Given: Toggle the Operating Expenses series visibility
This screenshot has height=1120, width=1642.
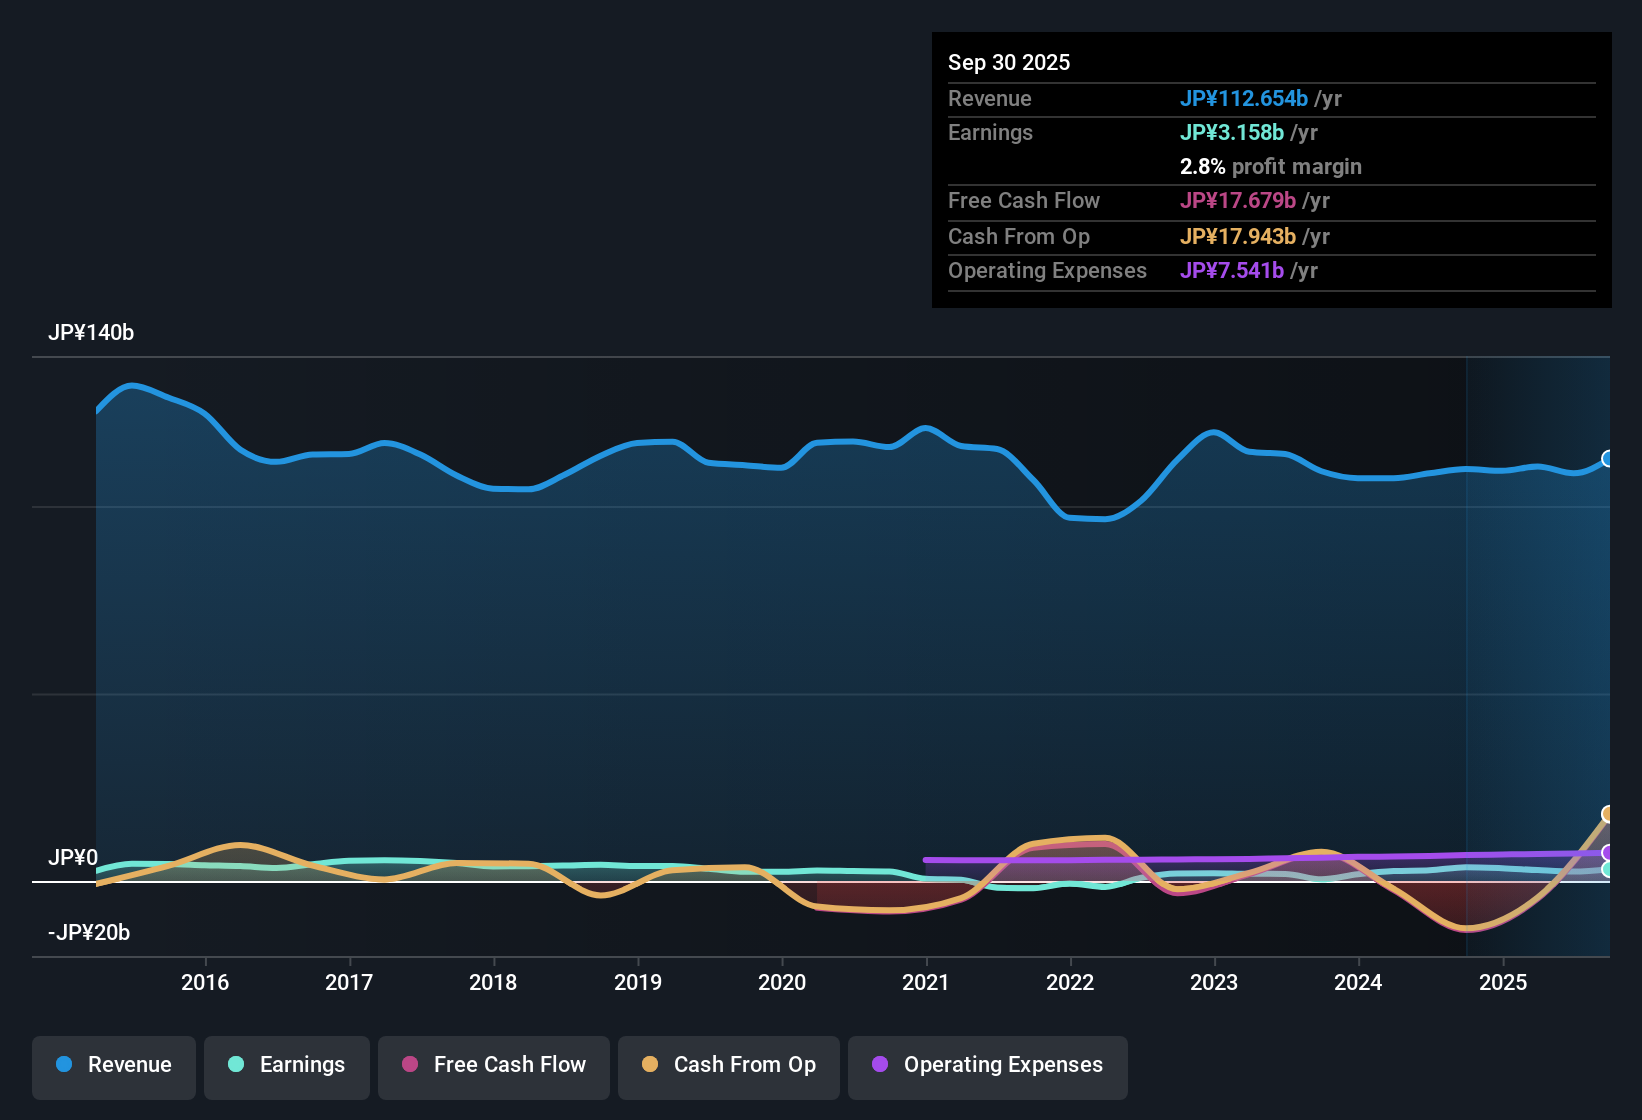Looking at the screenshot, I should point(987,1065).
